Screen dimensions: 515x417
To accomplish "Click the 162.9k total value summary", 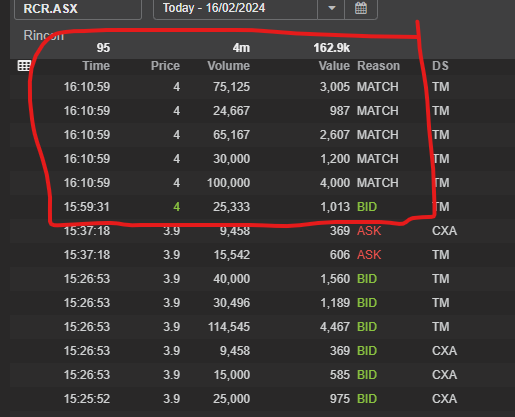I will point(331,48).
